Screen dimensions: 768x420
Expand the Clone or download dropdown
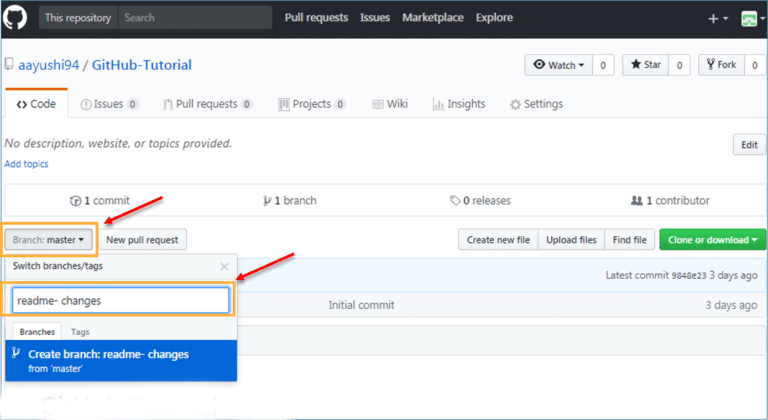(x=713, y=240)
